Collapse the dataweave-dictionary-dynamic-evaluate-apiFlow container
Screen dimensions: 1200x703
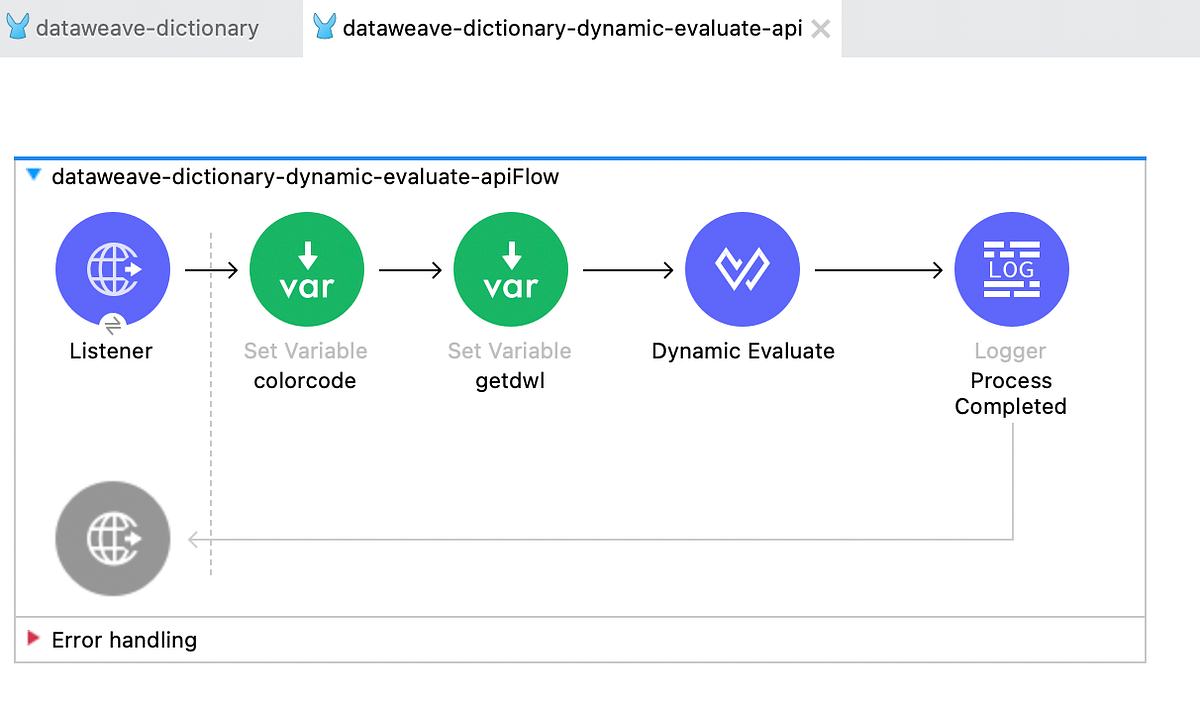pyautogui.click(x=33, y=175)
